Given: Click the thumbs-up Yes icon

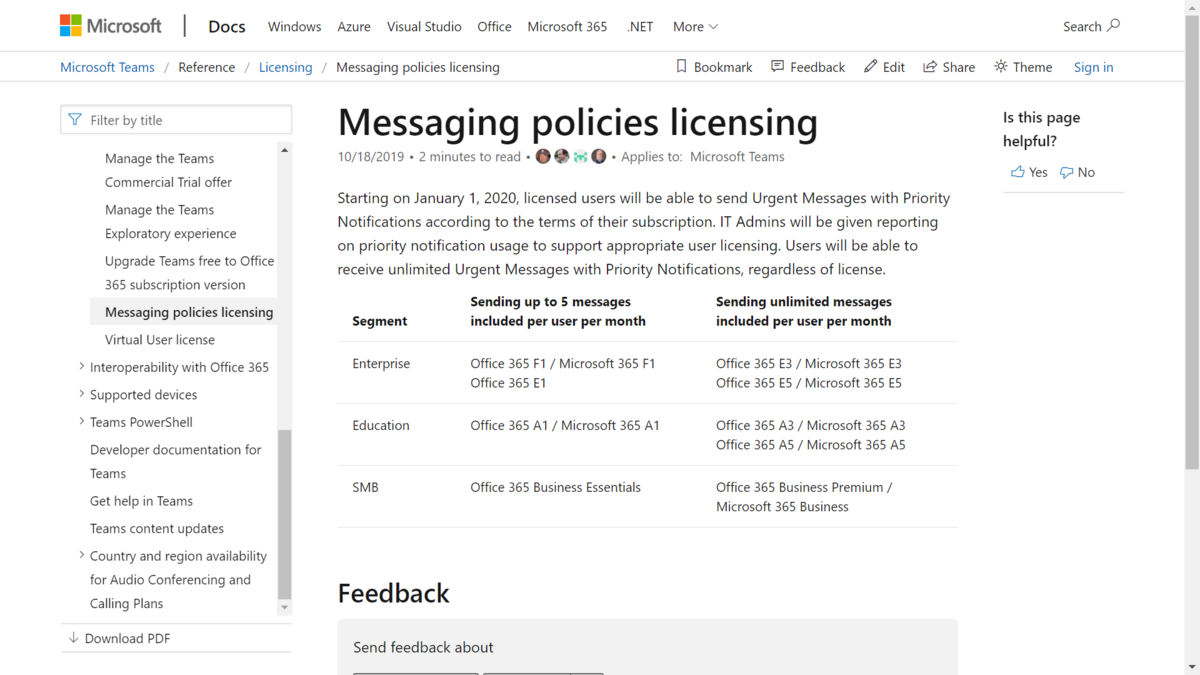Looking at the screenshot, I should (x=1017, y=172).
